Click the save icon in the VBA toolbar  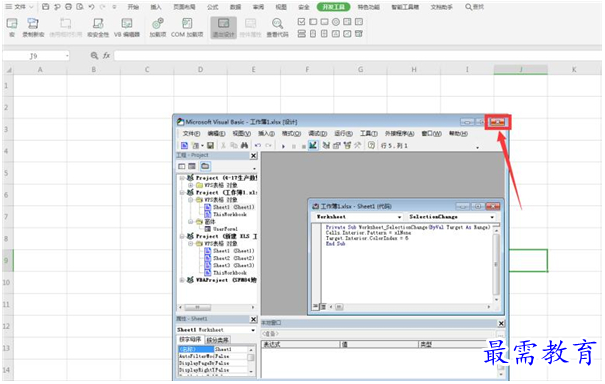point(210,145)
